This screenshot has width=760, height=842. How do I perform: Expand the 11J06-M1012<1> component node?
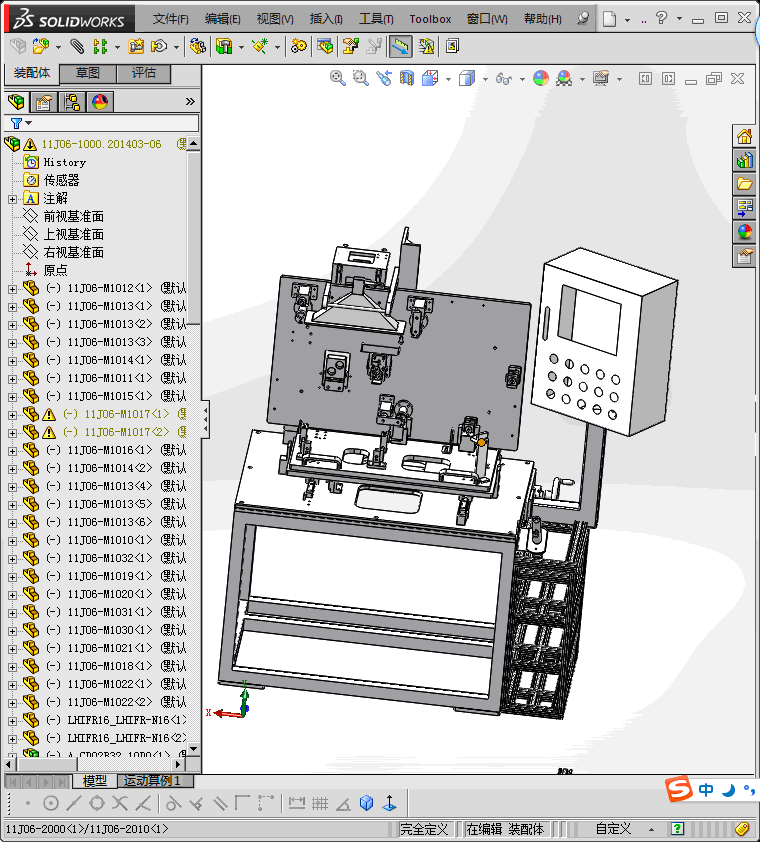12,289
